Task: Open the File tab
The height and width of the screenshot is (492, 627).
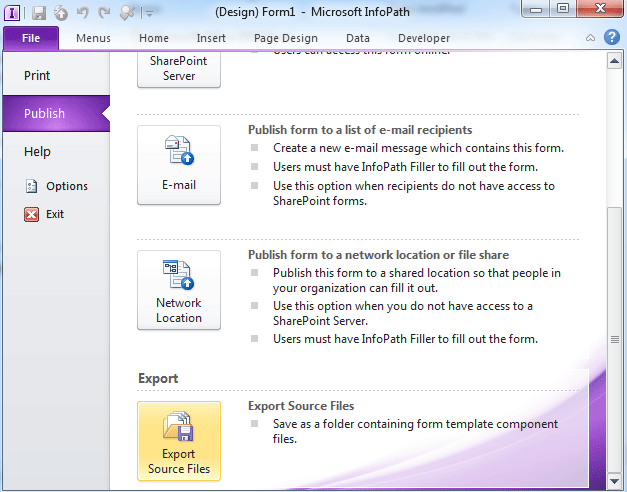Action: pos(31,38)
